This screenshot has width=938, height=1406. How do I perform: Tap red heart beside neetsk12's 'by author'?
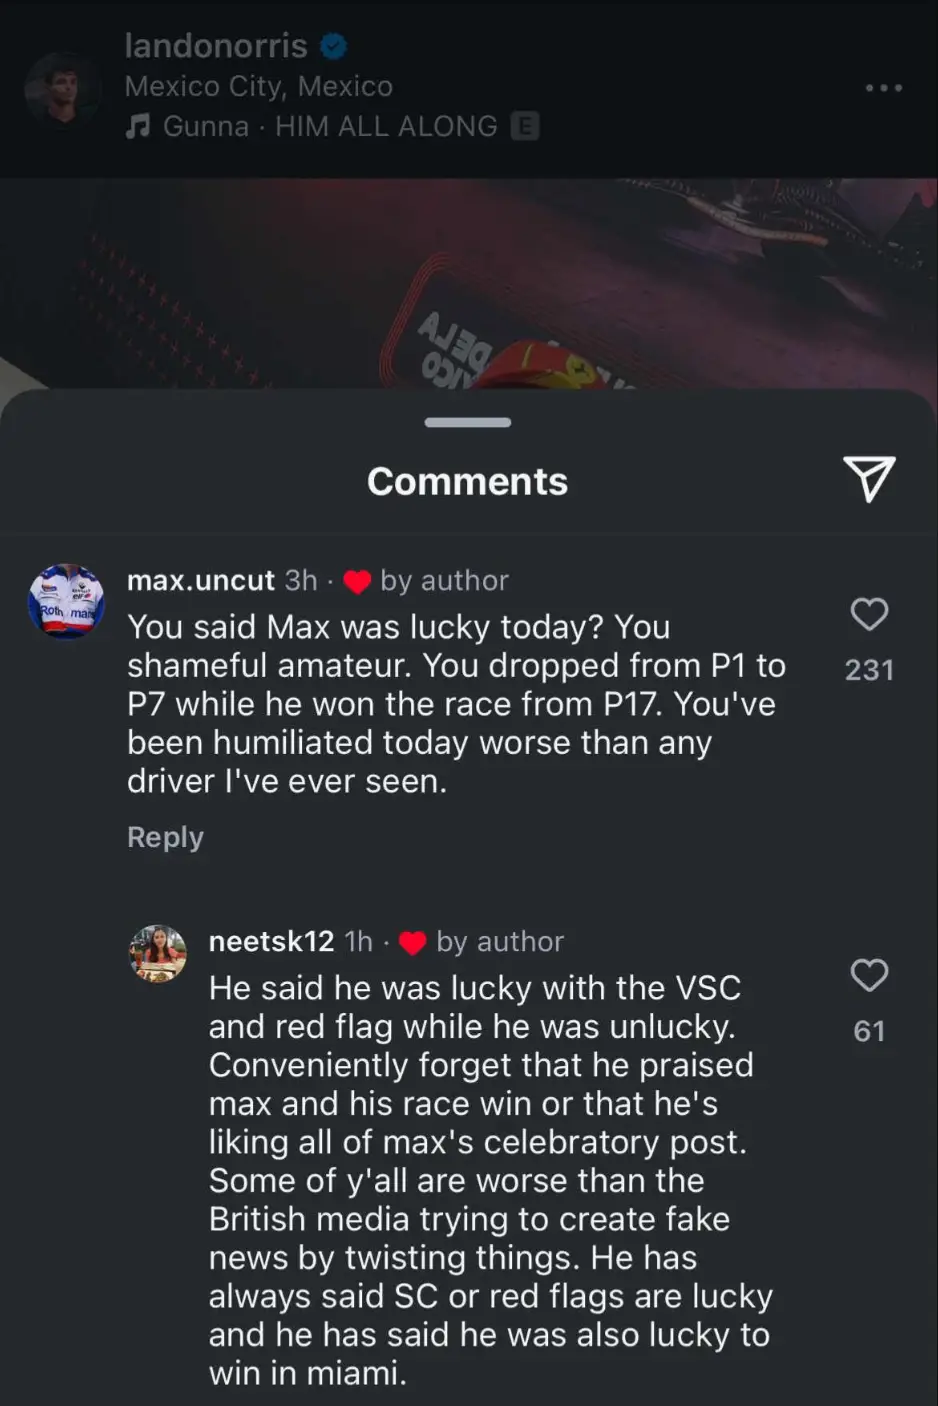tap(412, 942)
